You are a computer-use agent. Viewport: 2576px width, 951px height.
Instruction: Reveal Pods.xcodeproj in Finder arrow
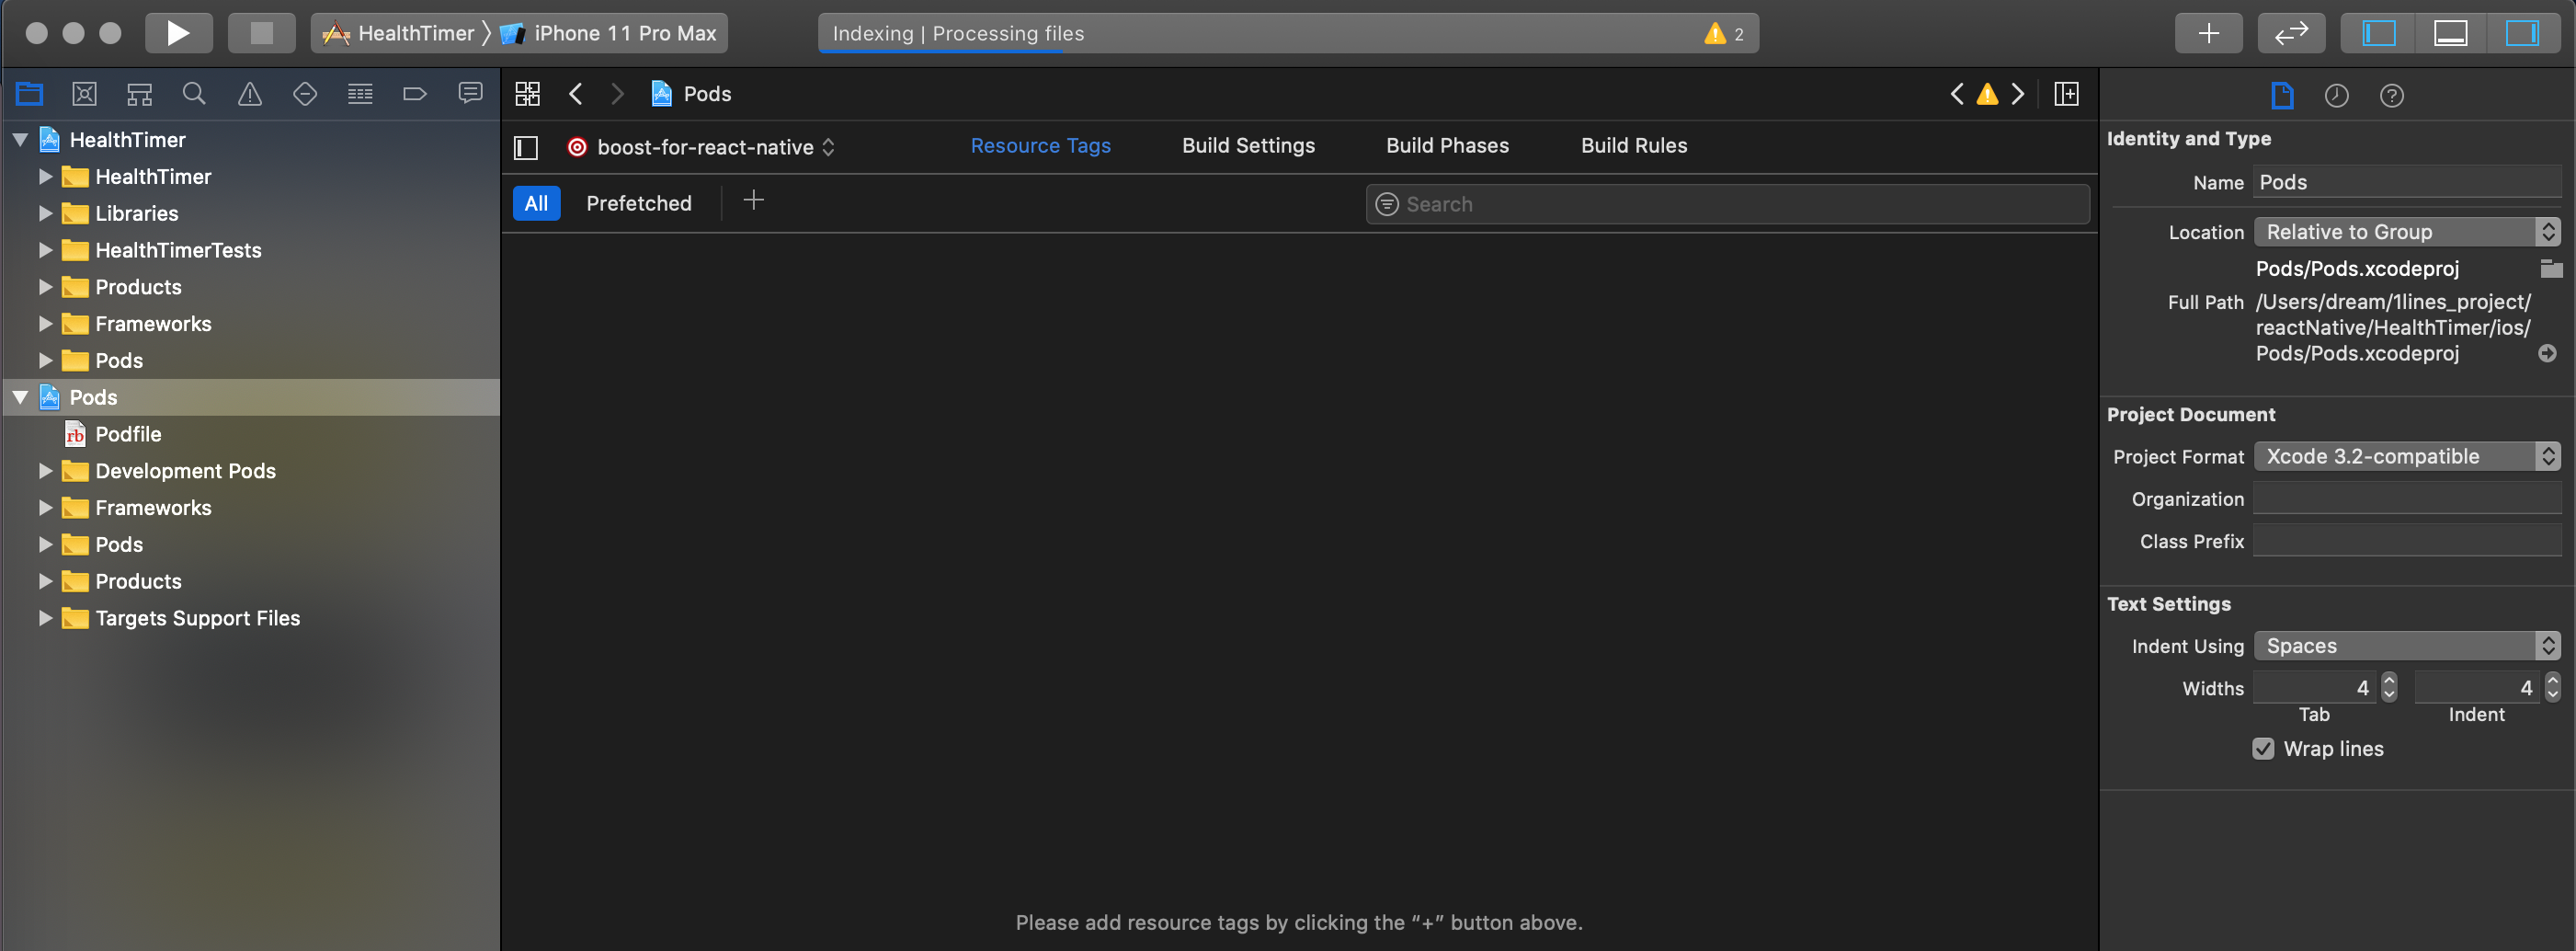click(2547, 354)
